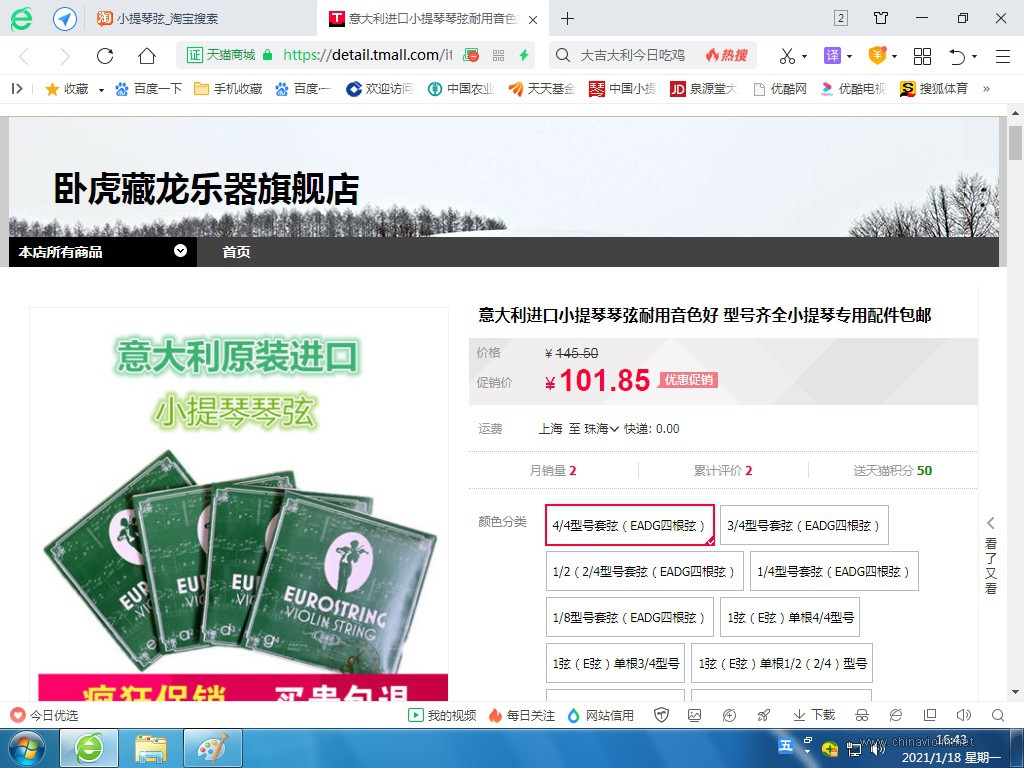Go to browser home page icon
Viewport: 1024px width, 768px height.
[147, 56]
